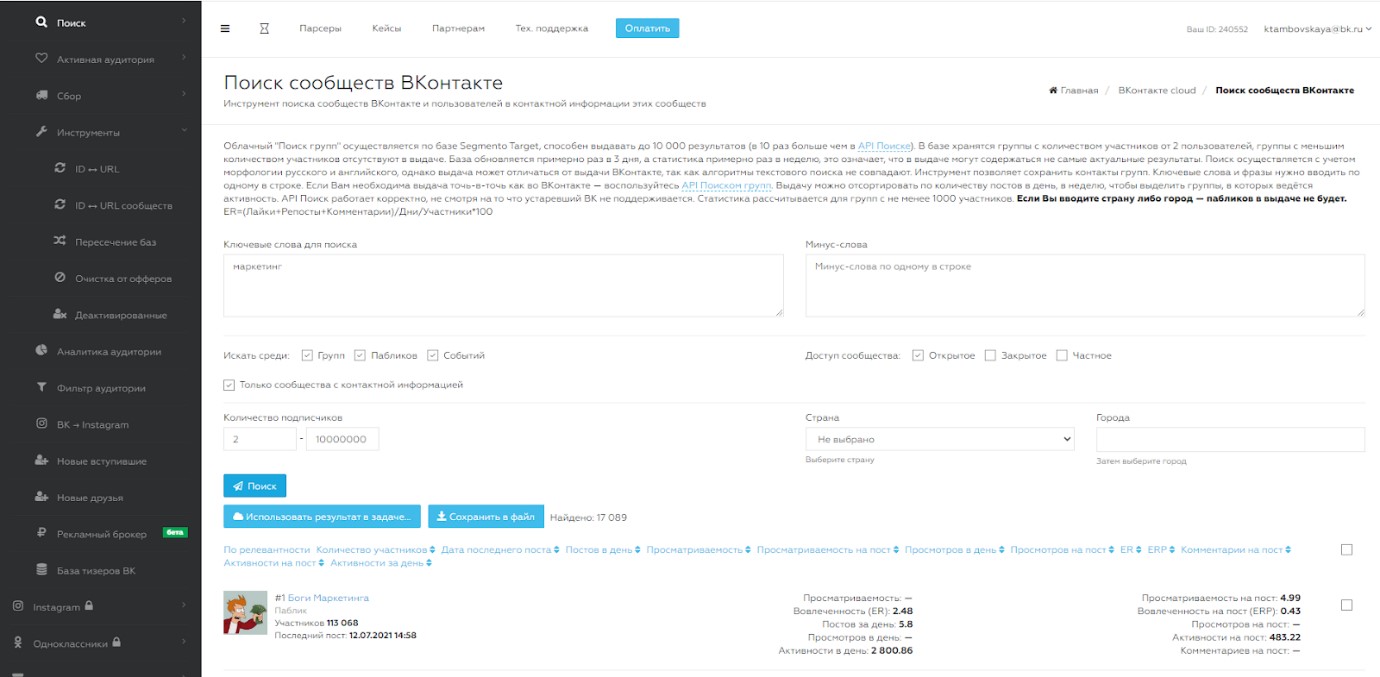Expand the Поиск sidebar section

click(x=185, y=22)
